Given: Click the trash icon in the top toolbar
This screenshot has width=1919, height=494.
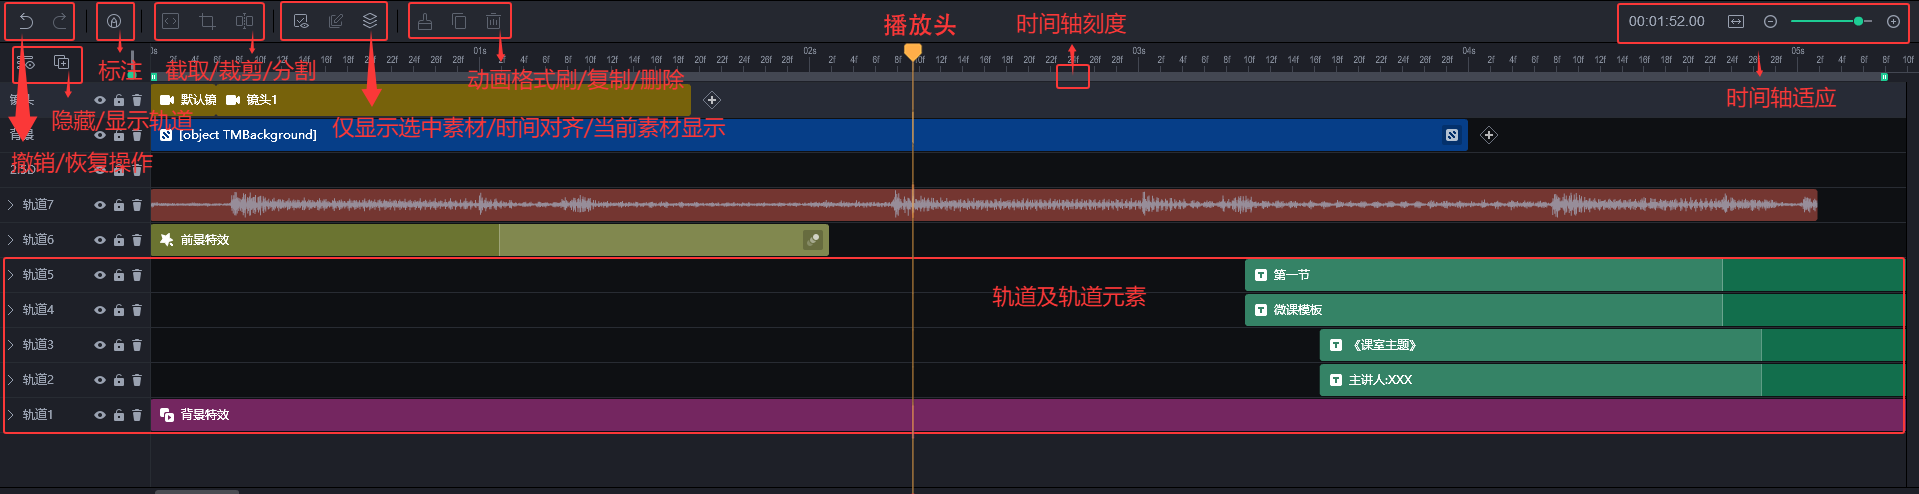Looking at the screenshot, I should point(493,21).
